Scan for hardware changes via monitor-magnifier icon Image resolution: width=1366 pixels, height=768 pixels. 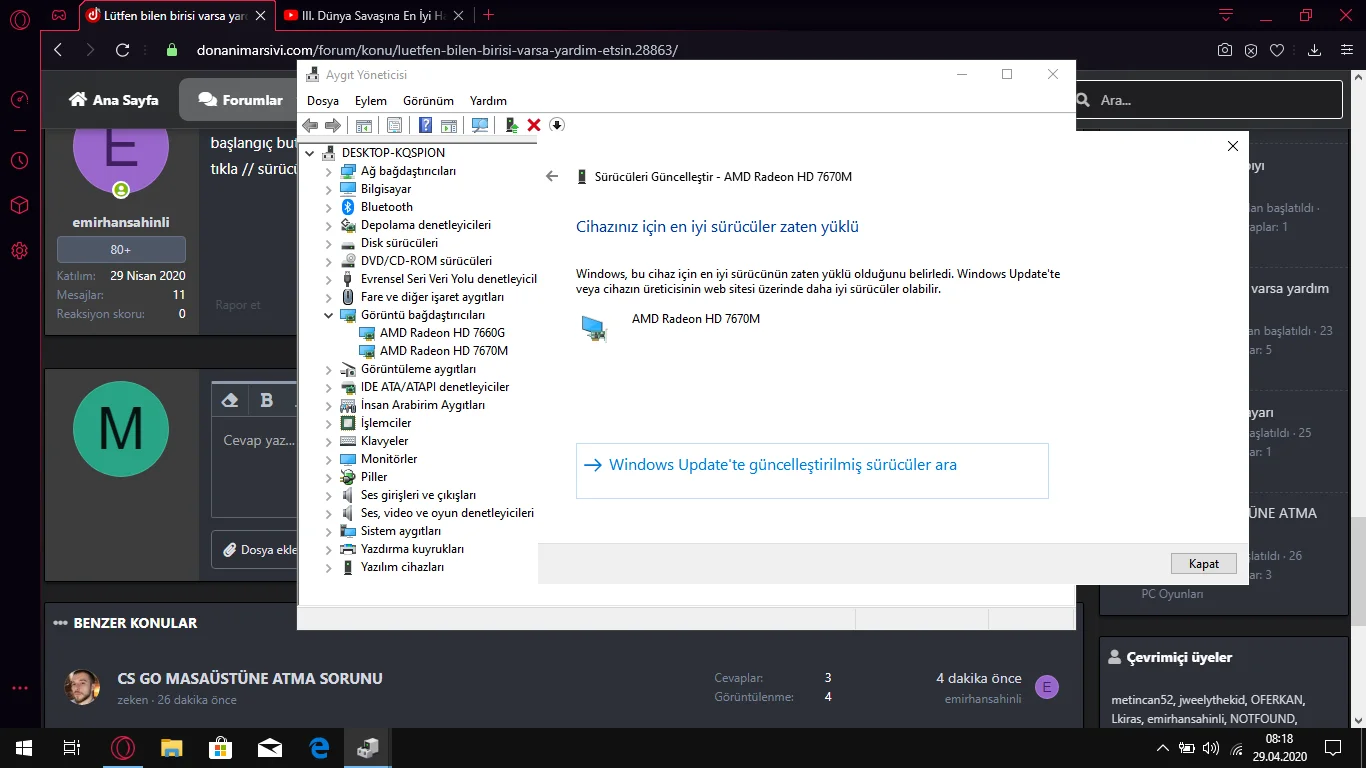click(x=480, y=125)
